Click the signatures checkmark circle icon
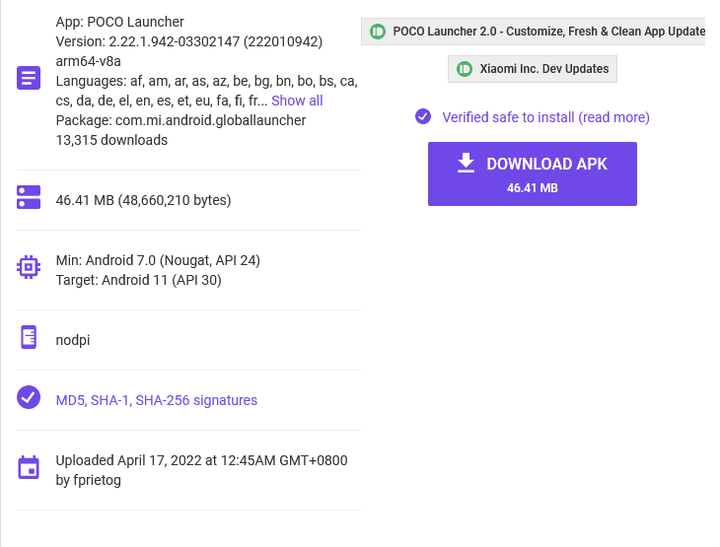 click(x=28, y=397)
